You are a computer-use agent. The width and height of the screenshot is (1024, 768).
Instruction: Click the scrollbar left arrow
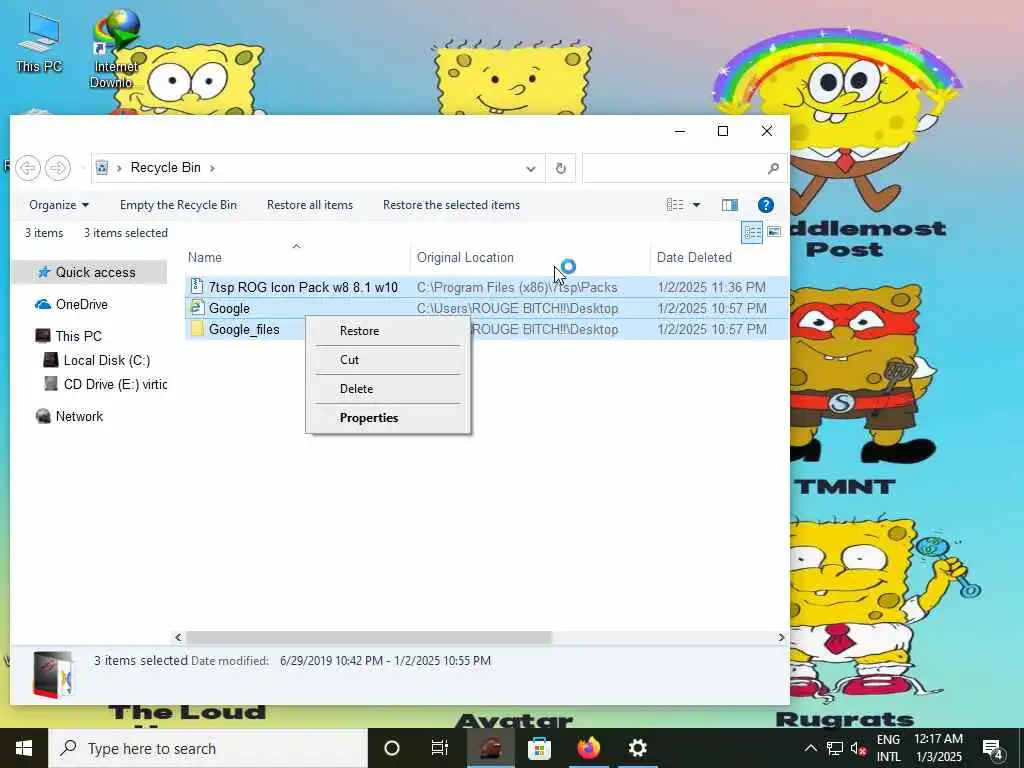click(x=178, y=637)
